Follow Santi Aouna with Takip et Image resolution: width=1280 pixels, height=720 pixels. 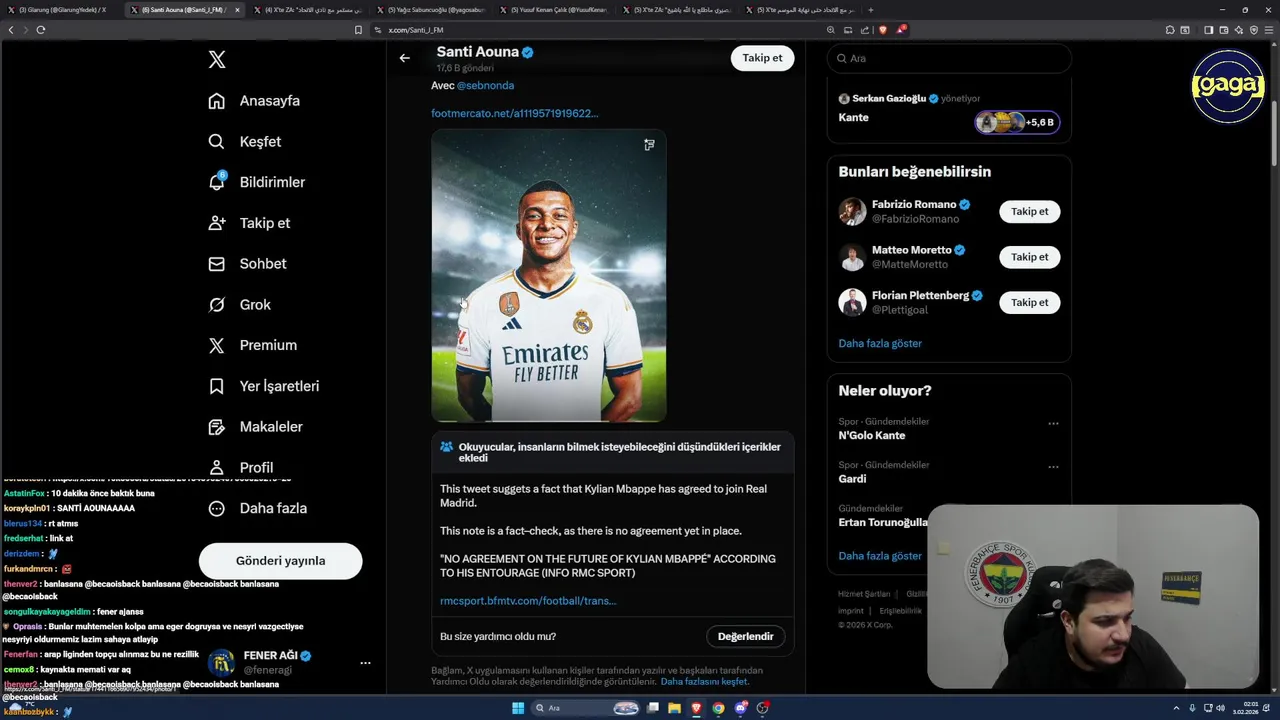click(763, 58)
